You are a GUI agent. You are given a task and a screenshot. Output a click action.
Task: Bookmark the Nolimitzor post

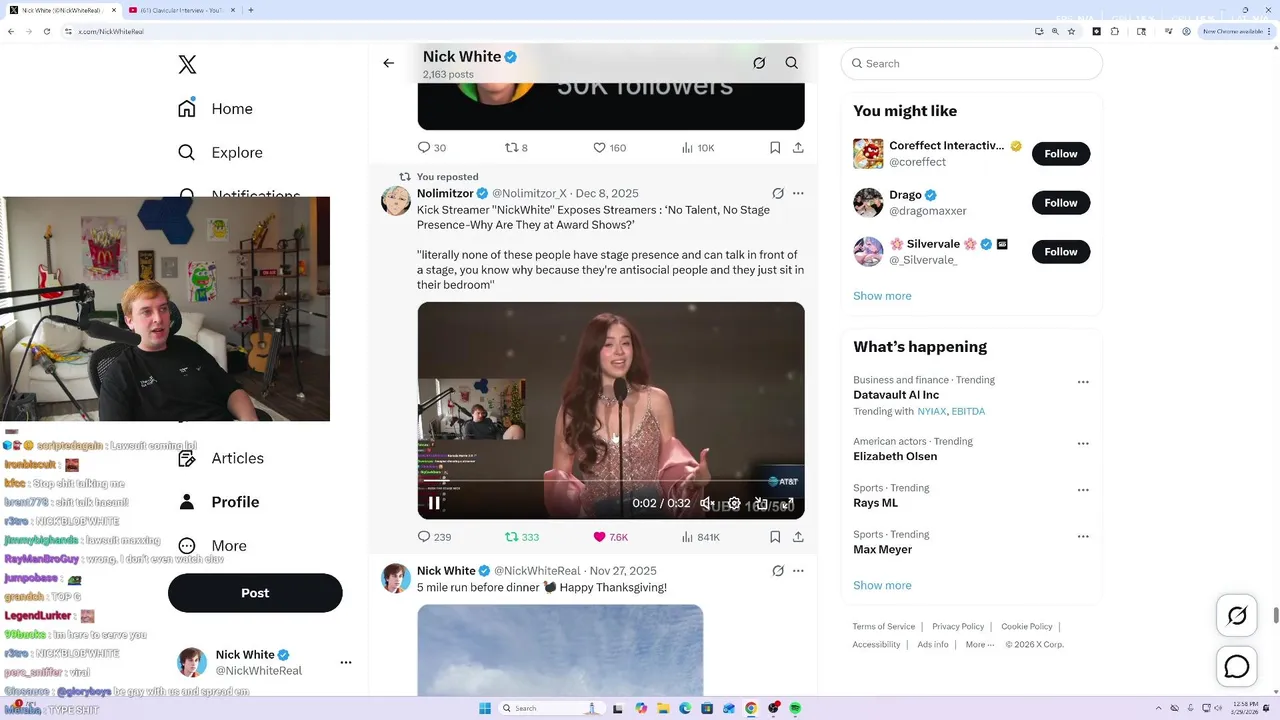click(775, 537)
